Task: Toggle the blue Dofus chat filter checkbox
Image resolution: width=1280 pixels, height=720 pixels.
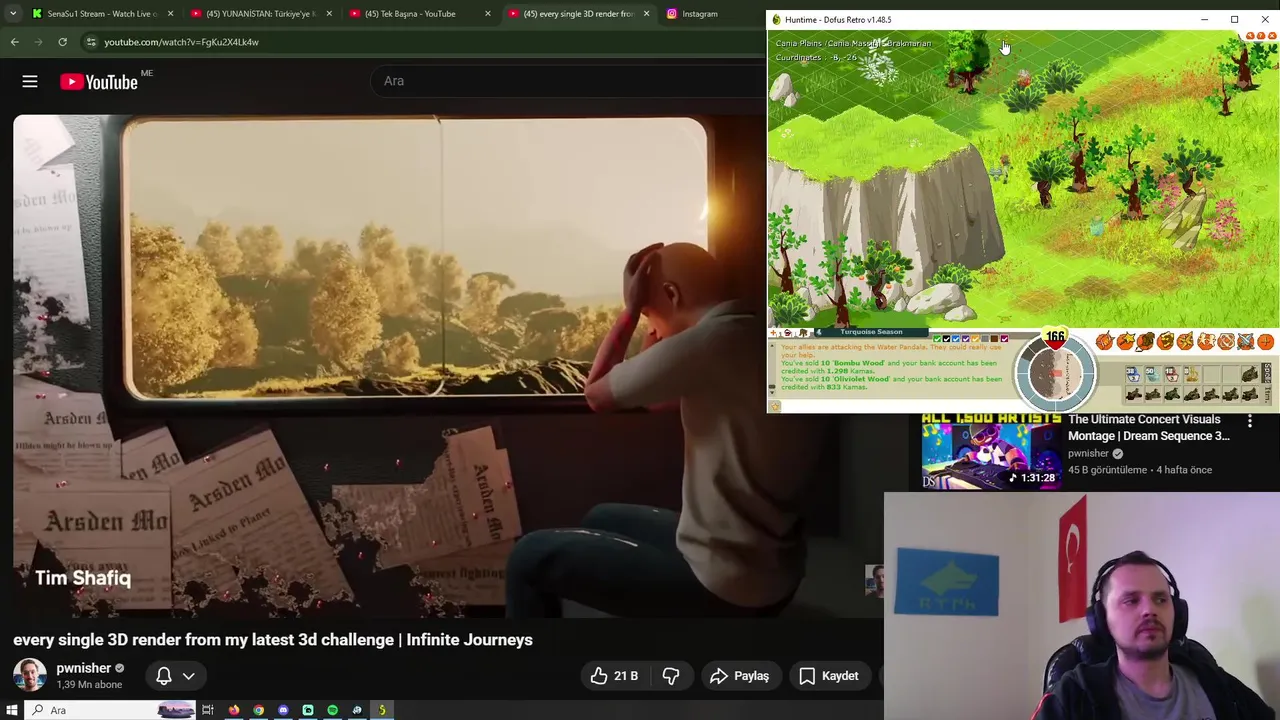Action: (956, 339)
